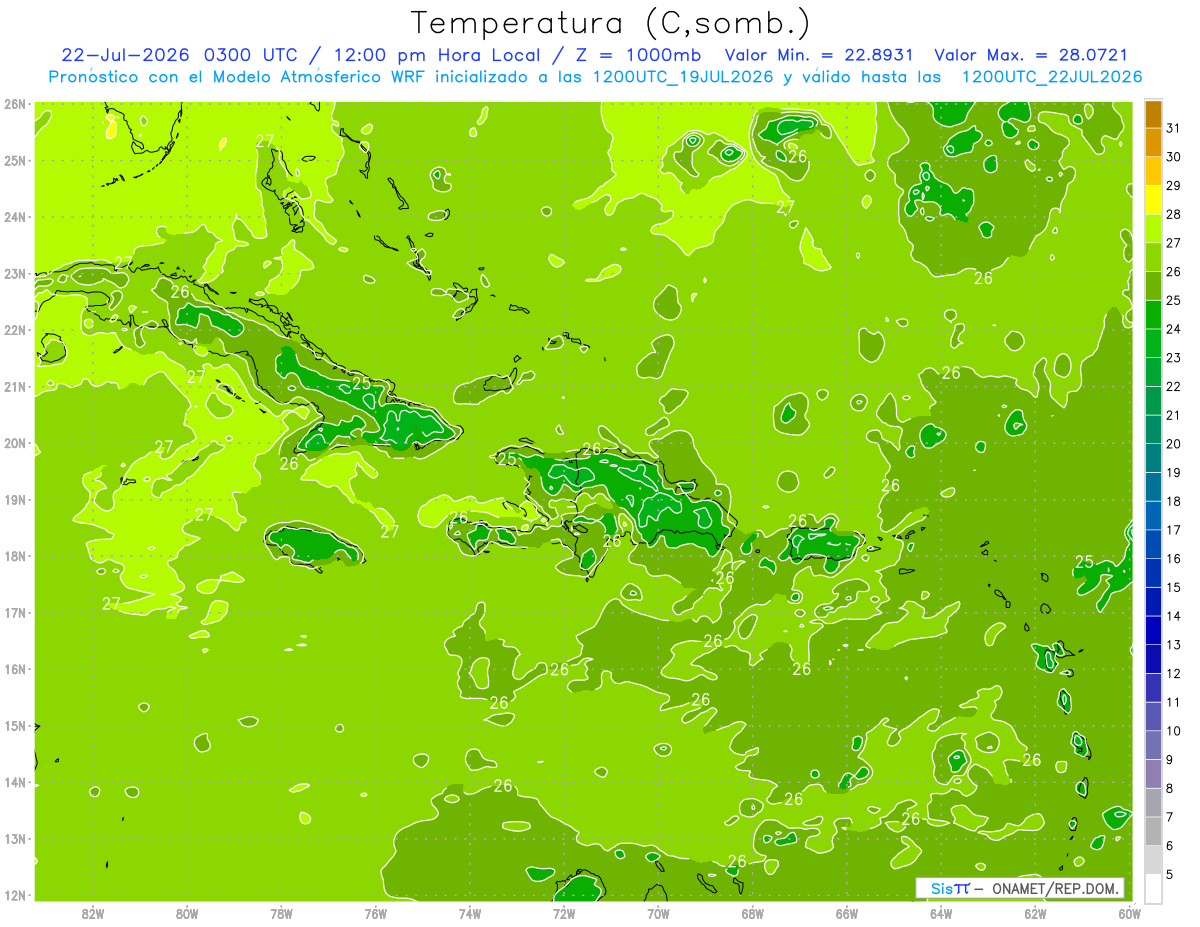Pick the yellow swatch between 28 and 29
This screenshot has width=1200, height=927.
pyautogui.click(x=1153, y=200)
